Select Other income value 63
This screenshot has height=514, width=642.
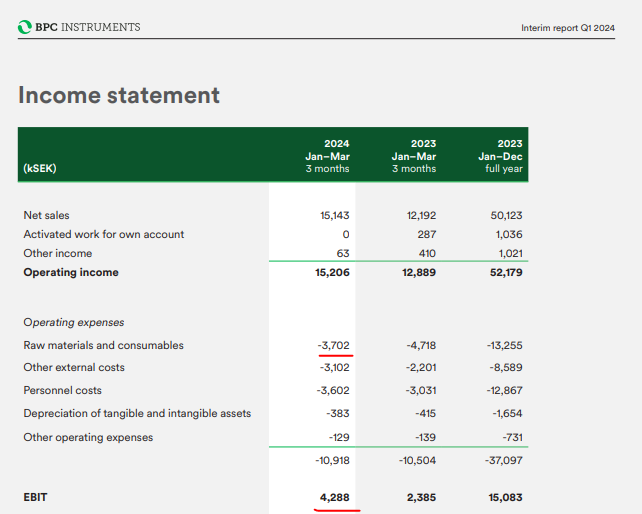(343, 254)
